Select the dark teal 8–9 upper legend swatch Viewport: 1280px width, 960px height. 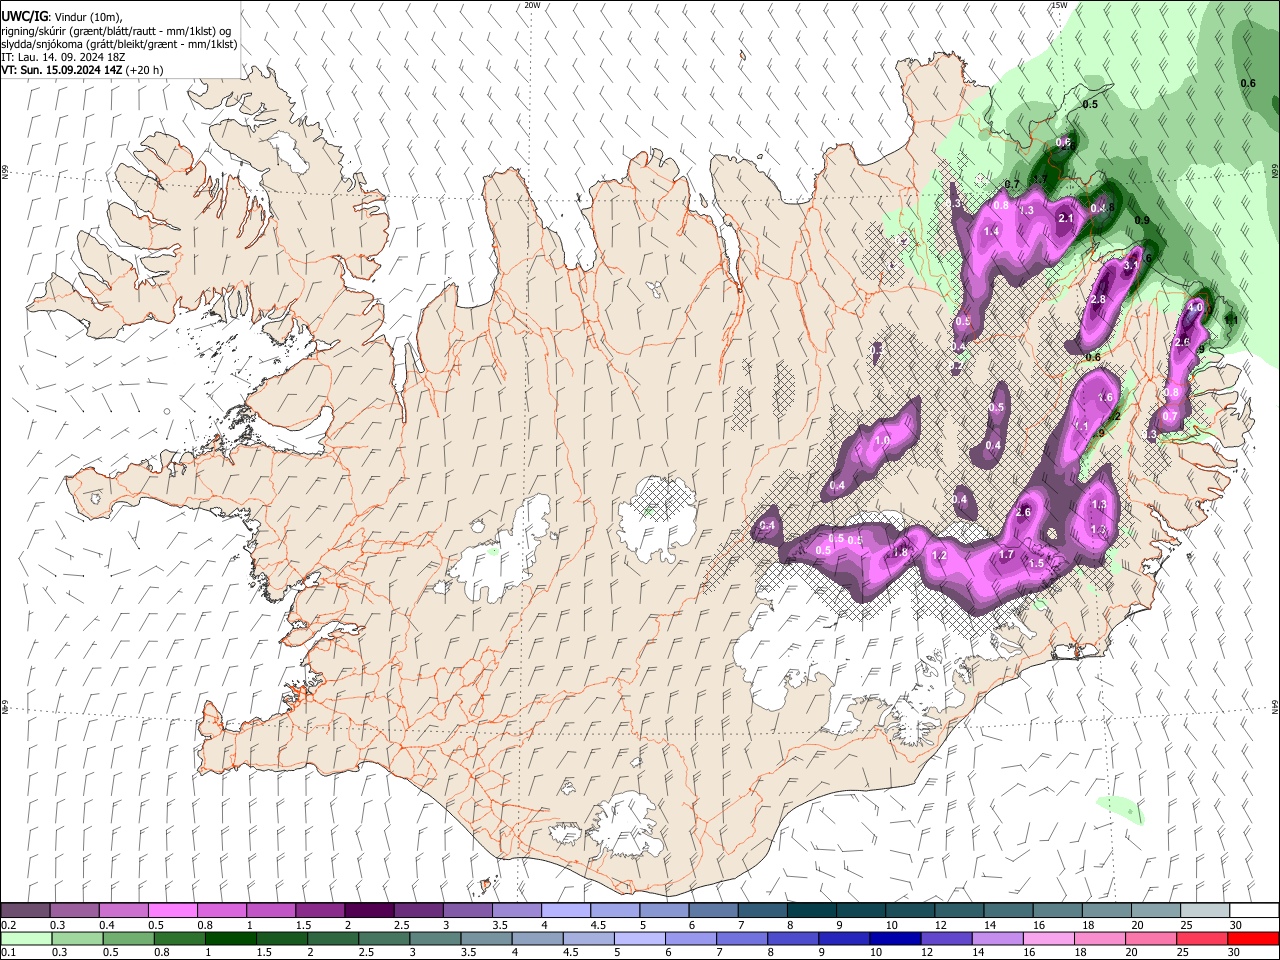(x=811, y=911)
